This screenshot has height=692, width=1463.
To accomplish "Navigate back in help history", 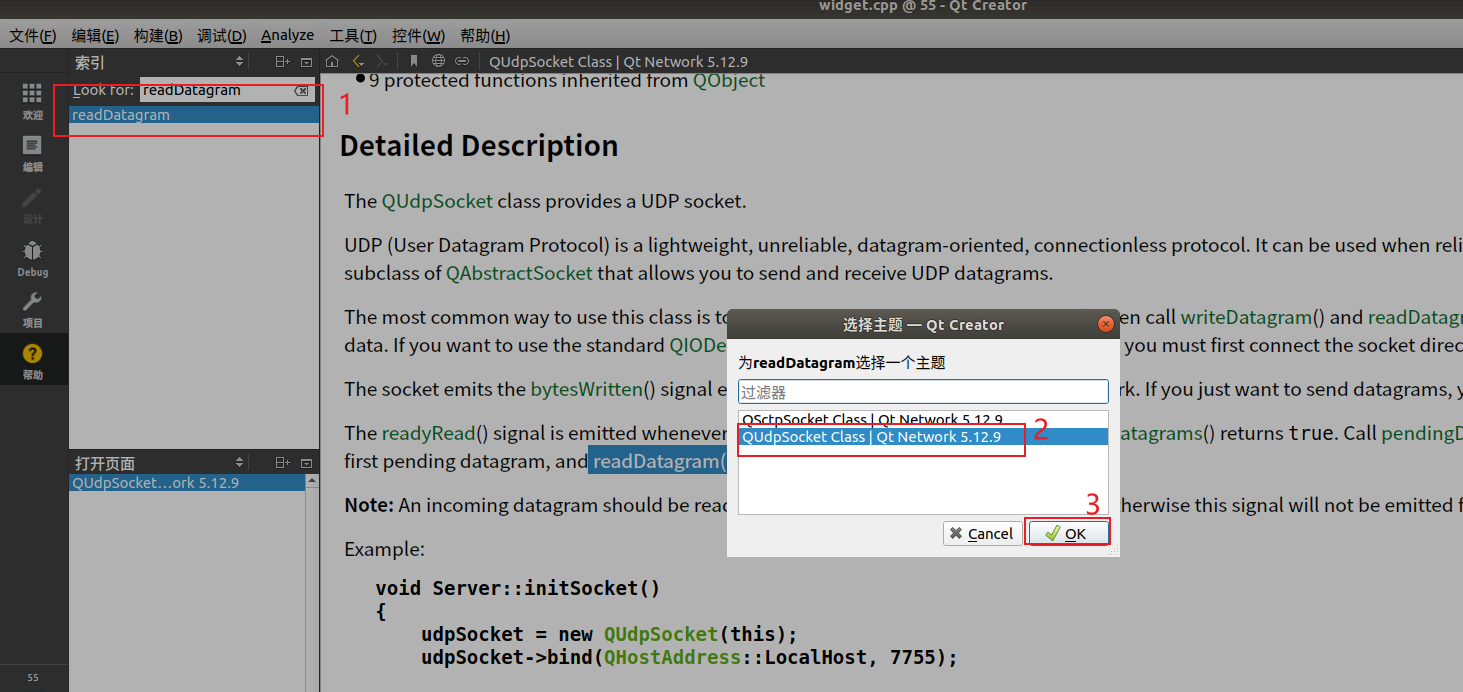I will point(357,62).
